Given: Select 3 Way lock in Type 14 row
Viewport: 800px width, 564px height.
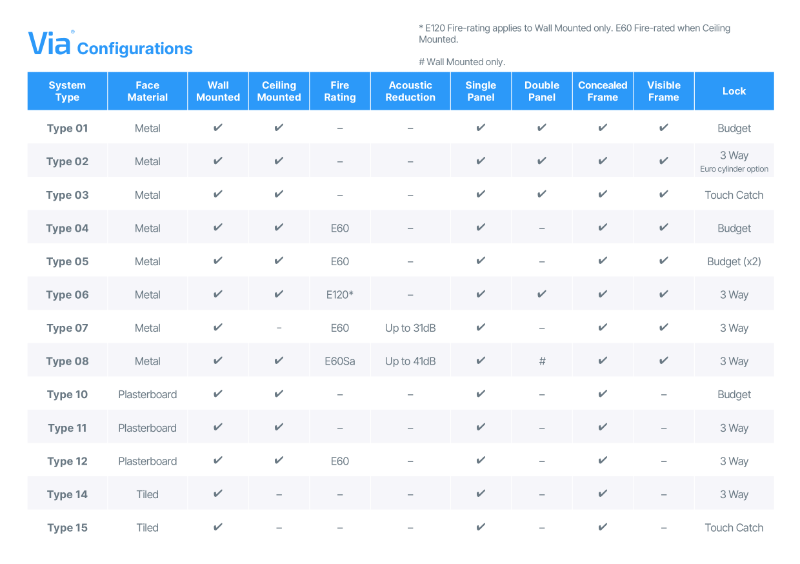Looking at the screenshot, I should pos(734,494).
